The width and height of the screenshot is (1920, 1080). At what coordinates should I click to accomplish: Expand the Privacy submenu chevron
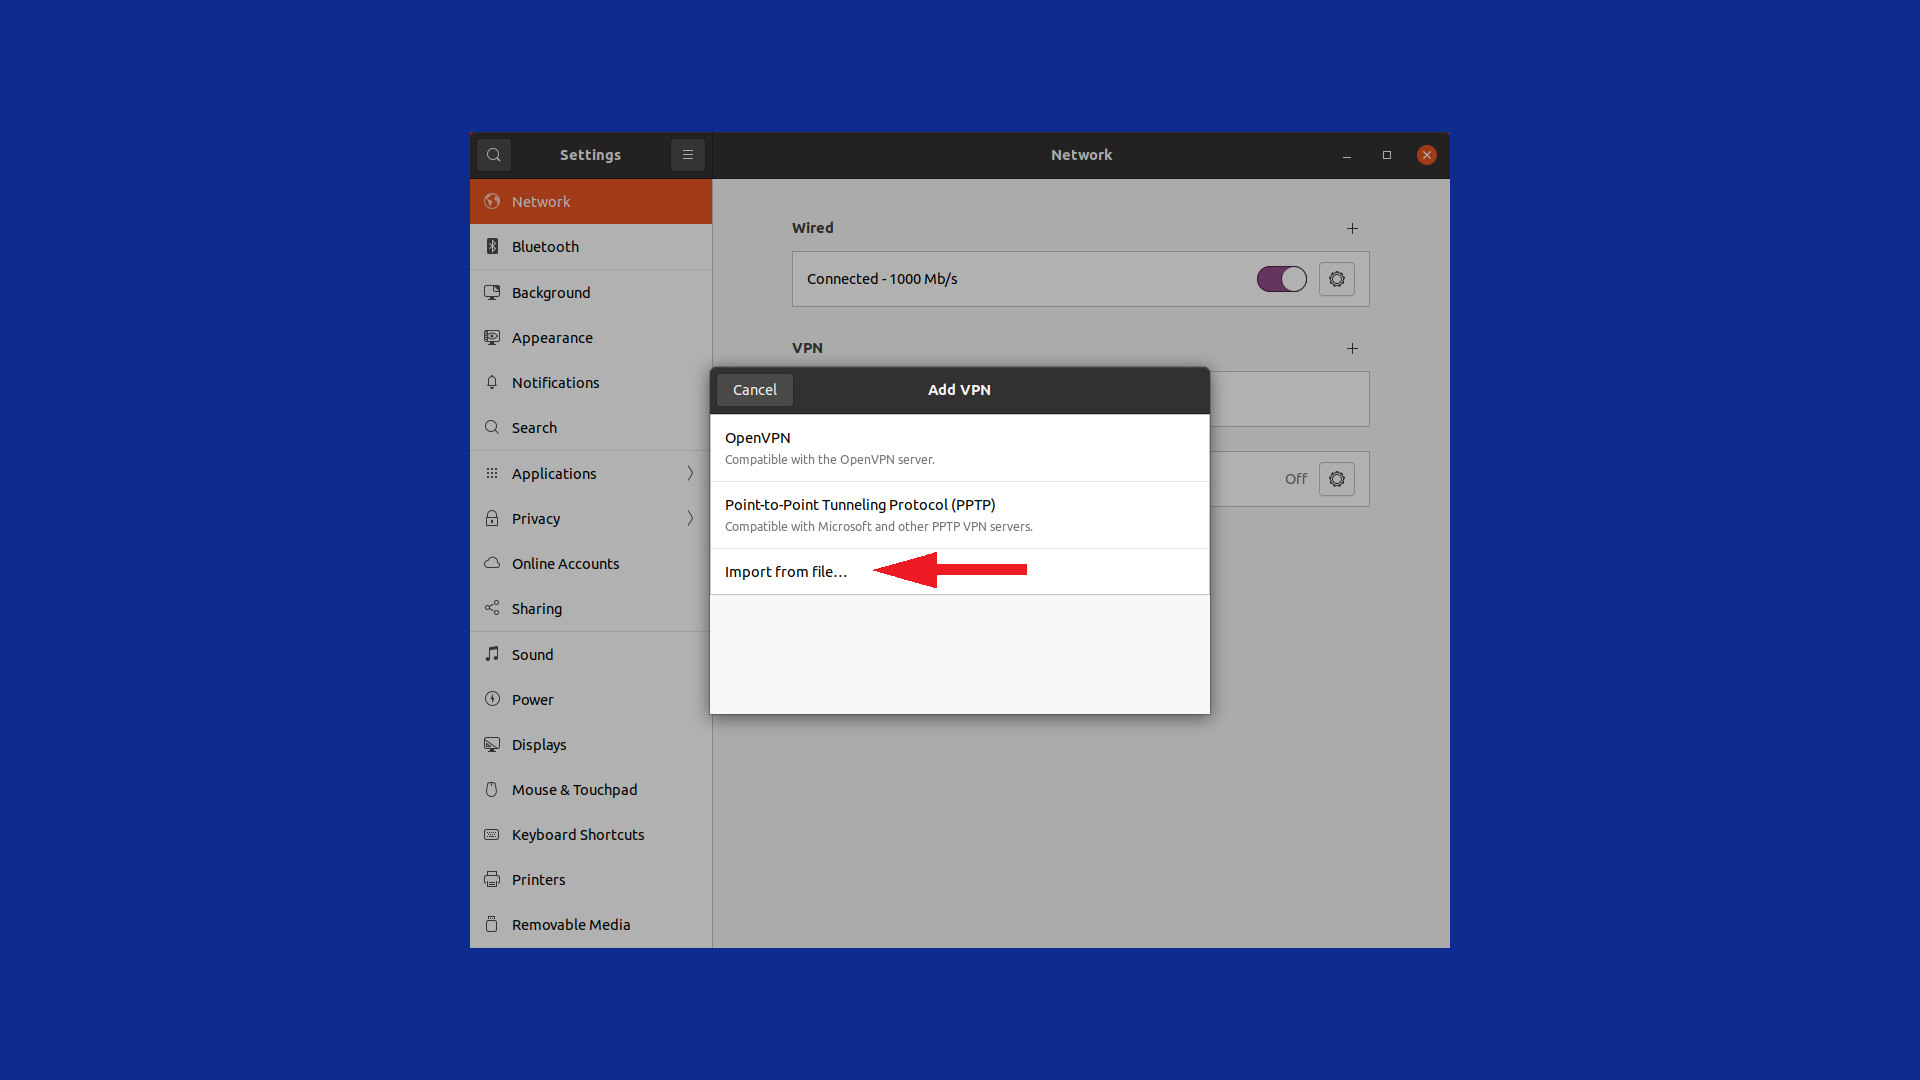(x=690, y=518)
